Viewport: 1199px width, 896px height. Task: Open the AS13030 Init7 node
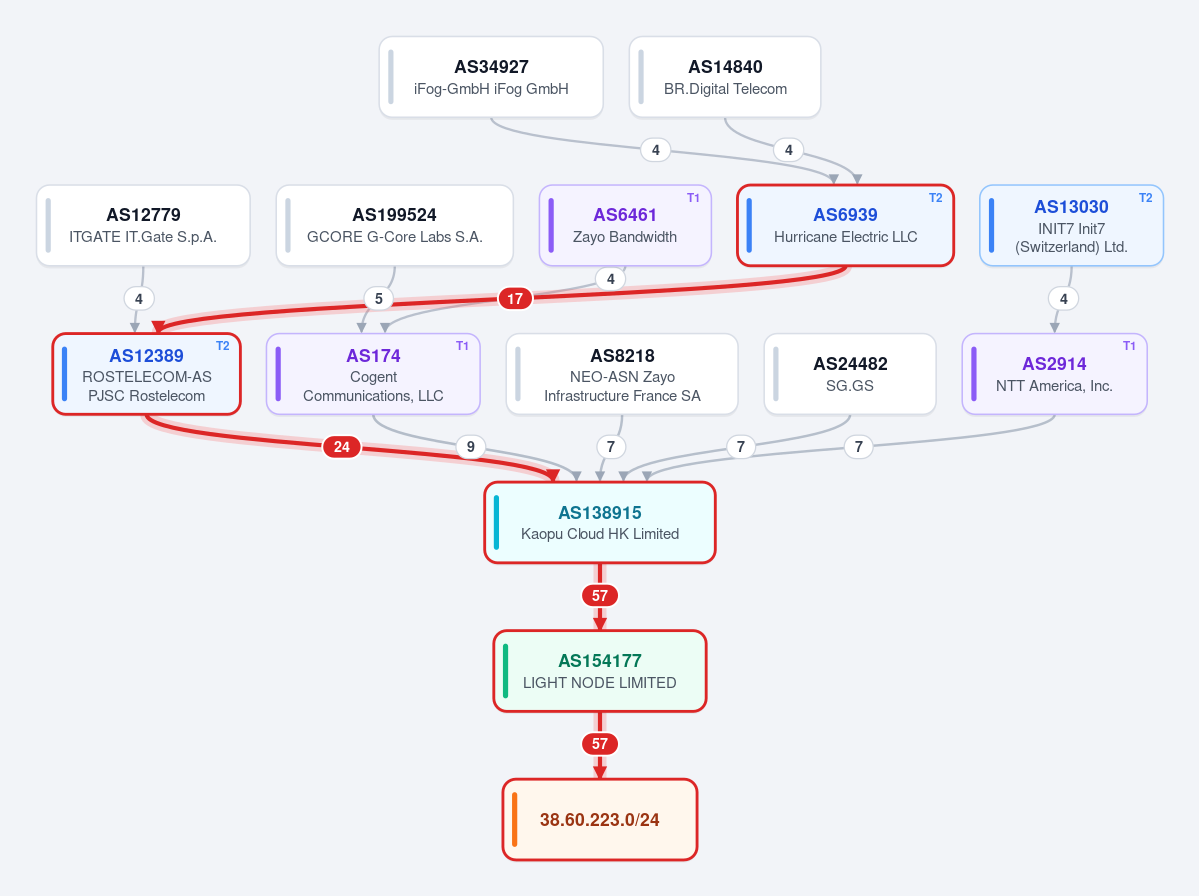click(1071, 226)
